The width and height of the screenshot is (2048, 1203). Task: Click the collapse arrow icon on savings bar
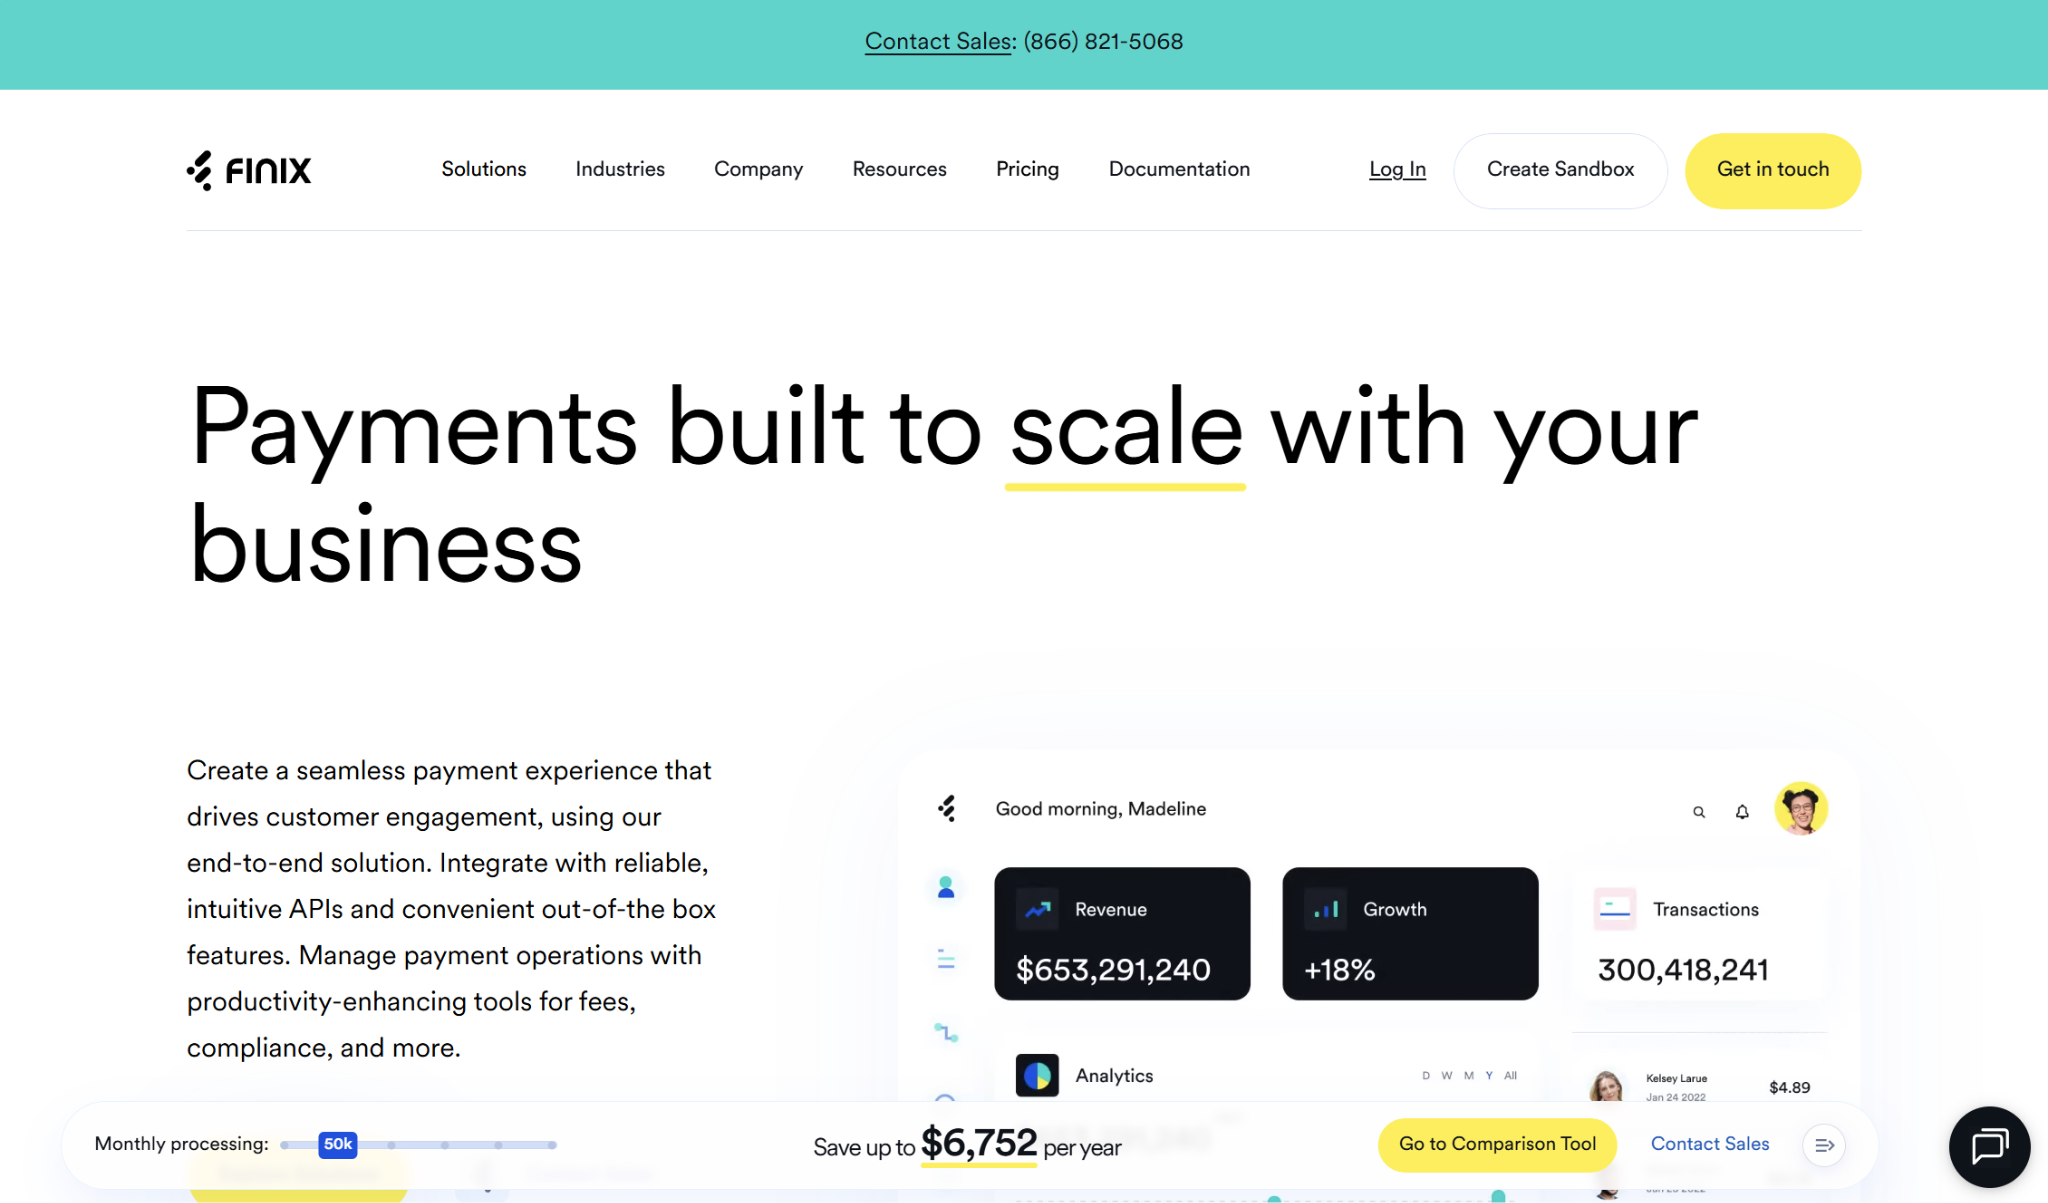pos(1824,1145)
